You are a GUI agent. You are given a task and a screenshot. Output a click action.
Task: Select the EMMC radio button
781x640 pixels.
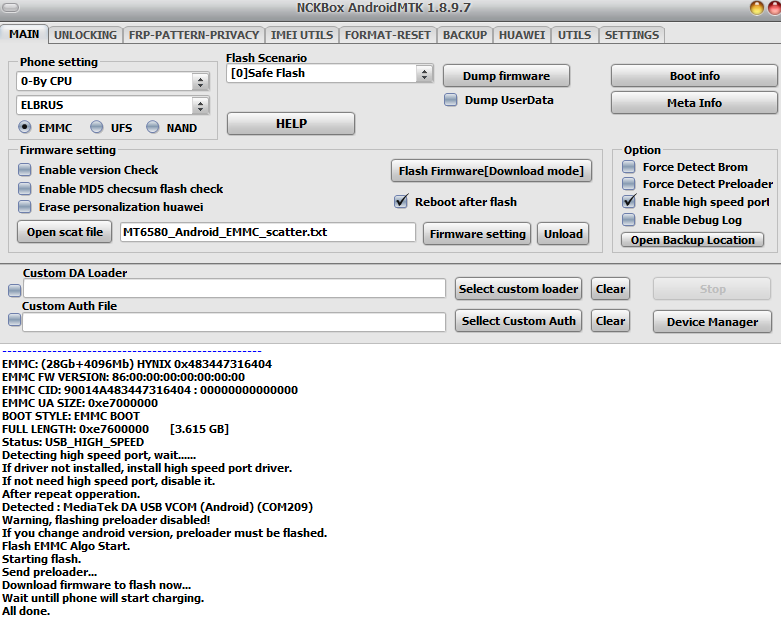tap(24, 128)
